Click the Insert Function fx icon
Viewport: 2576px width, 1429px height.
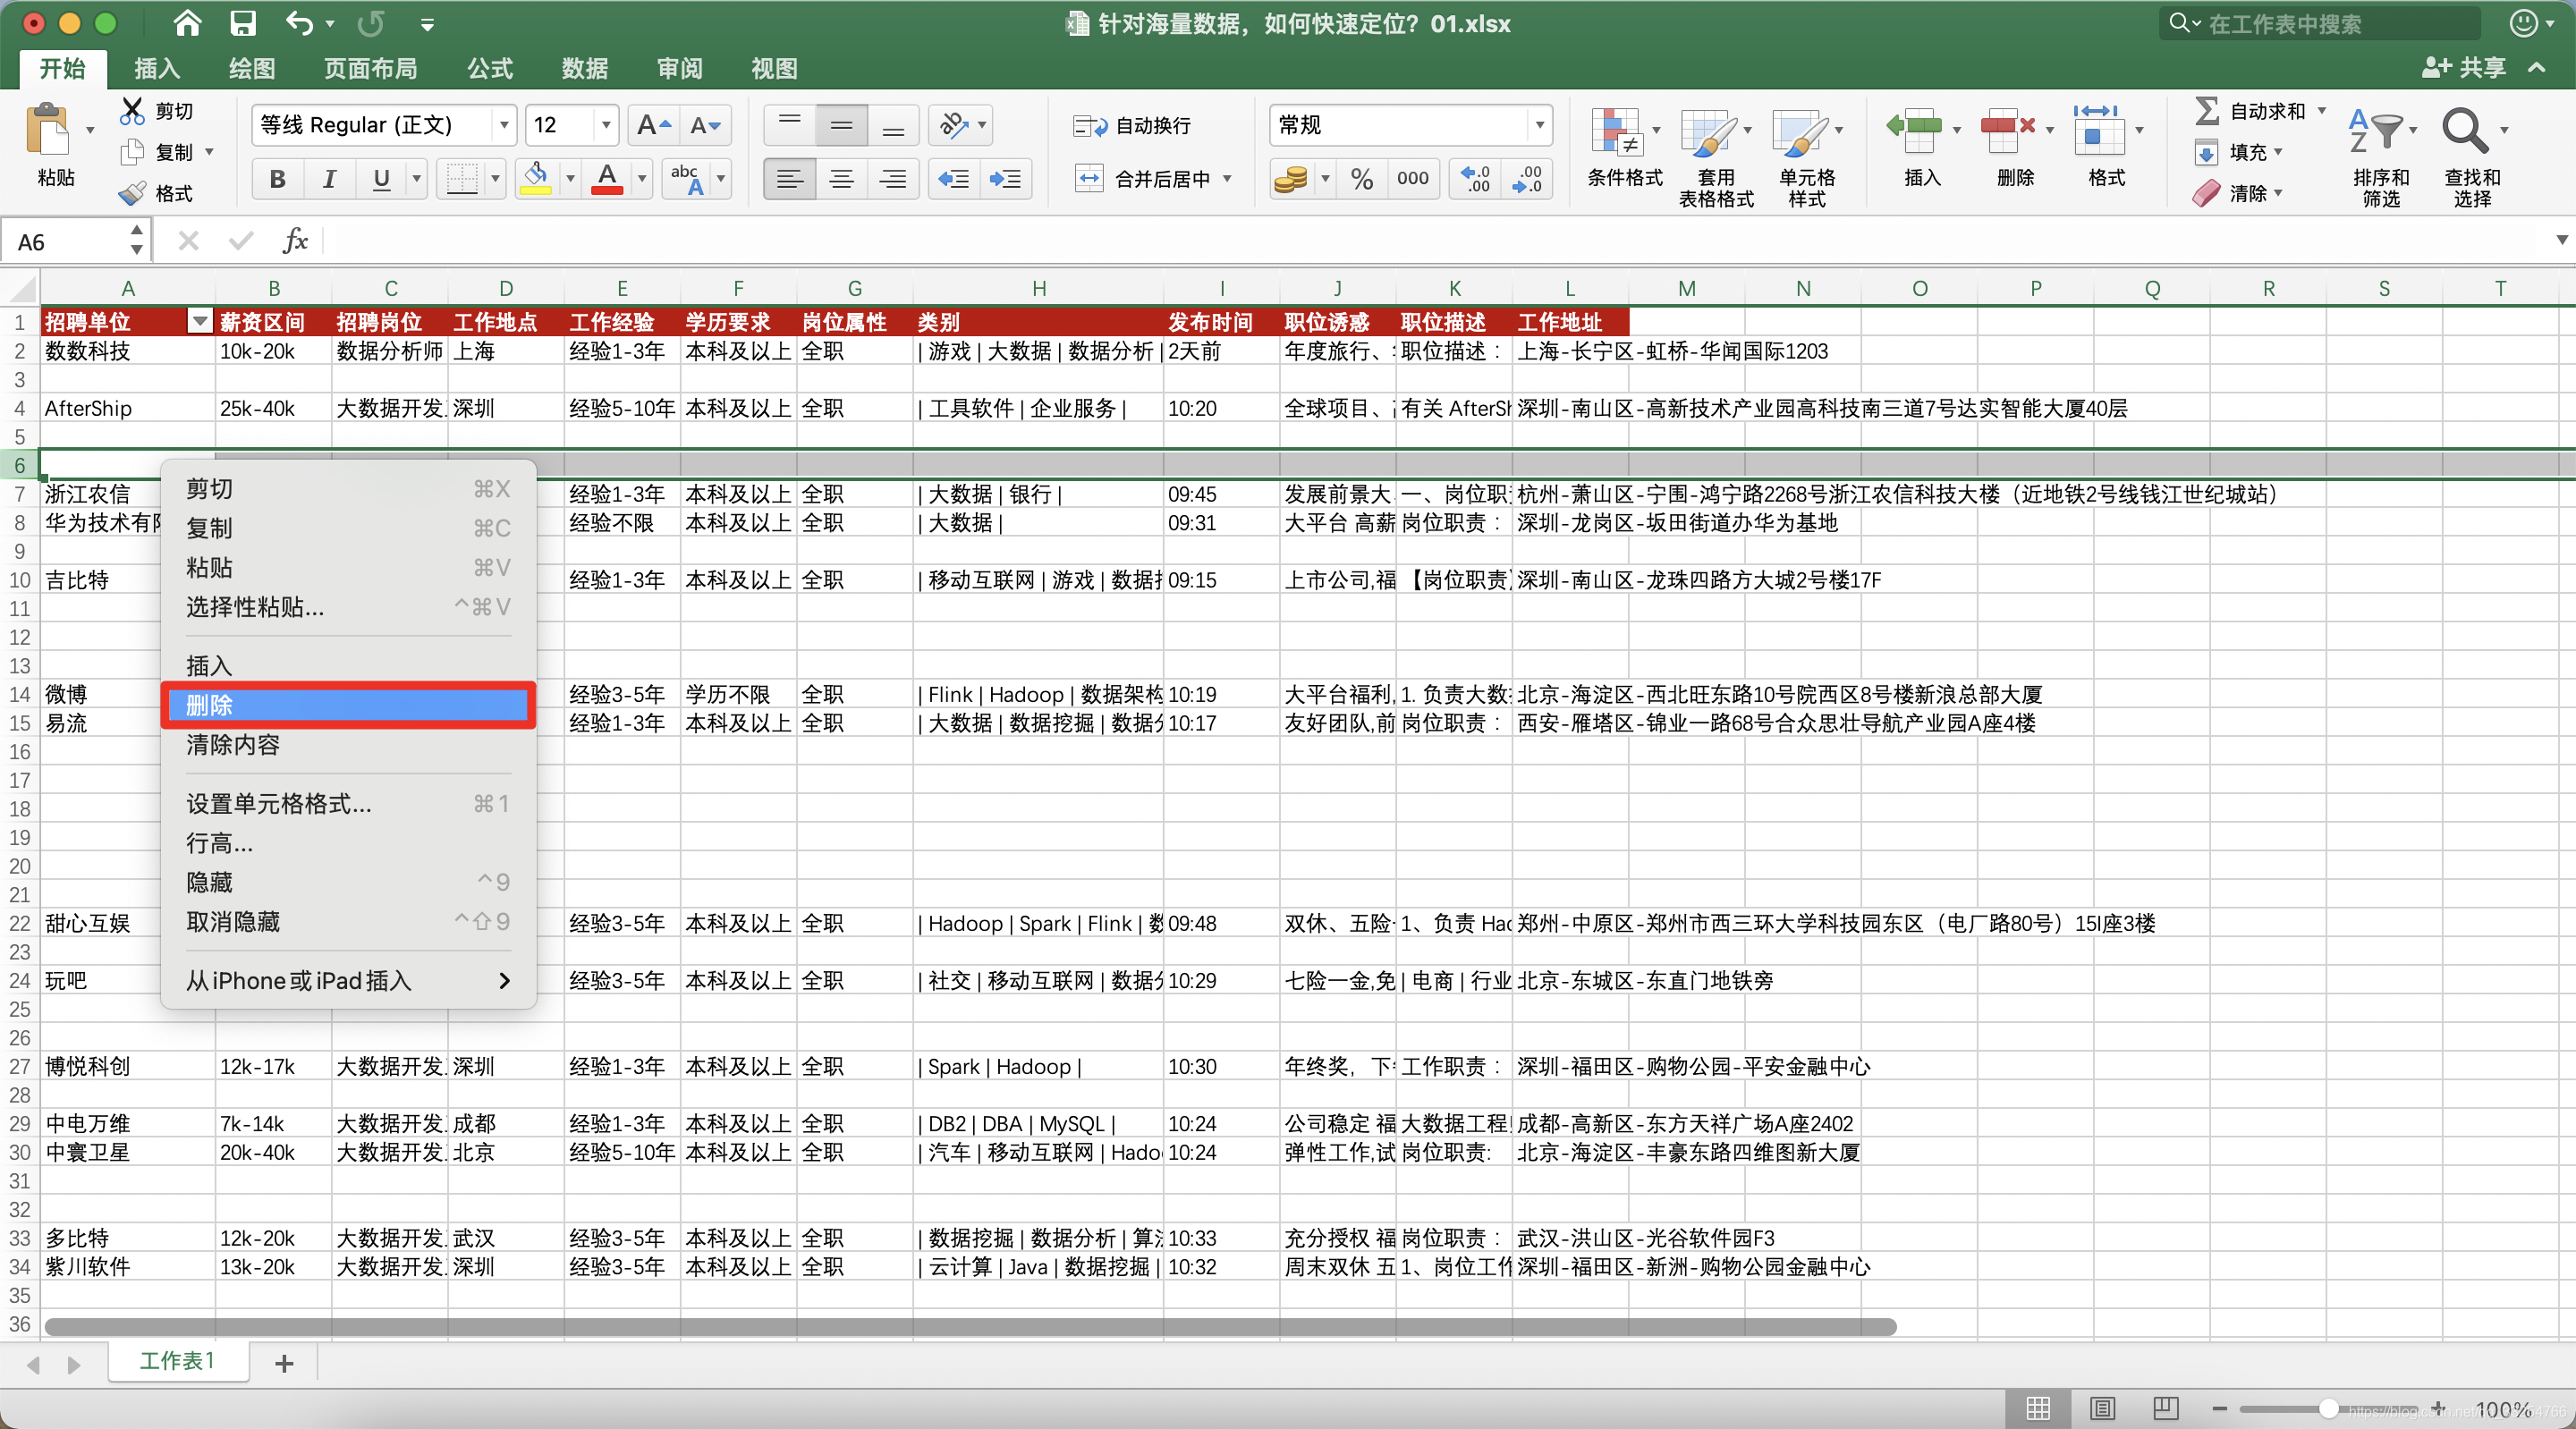point(294,241)
